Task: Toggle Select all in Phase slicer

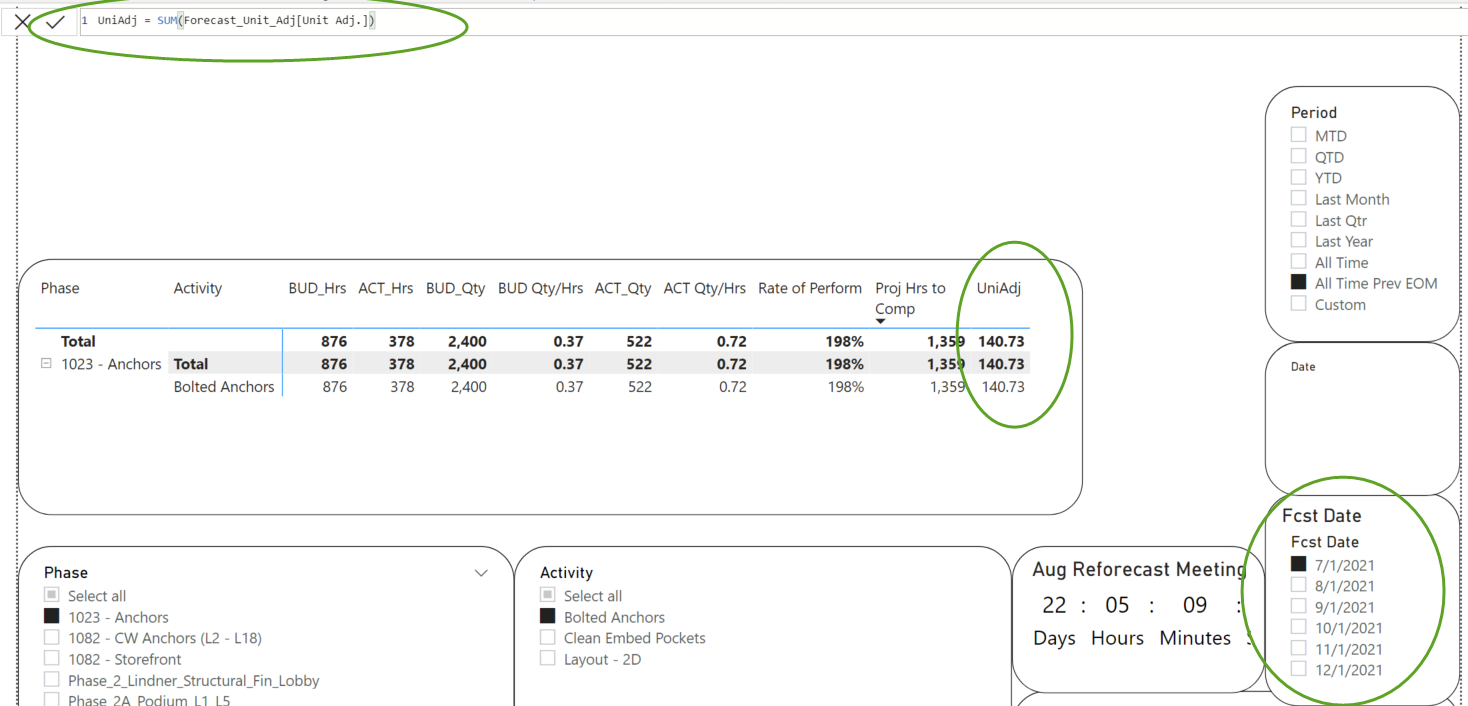Action: coord(51,595)
